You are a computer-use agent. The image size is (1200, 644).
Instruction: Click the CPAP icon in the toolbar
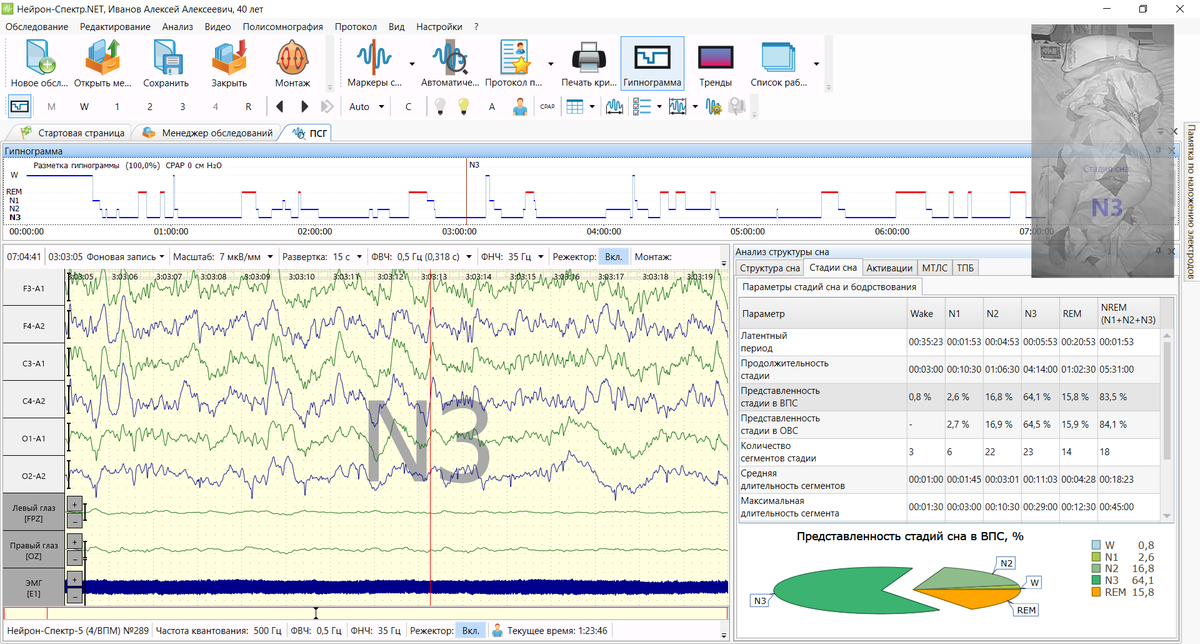pyautogui.click(x=547, y=106)
